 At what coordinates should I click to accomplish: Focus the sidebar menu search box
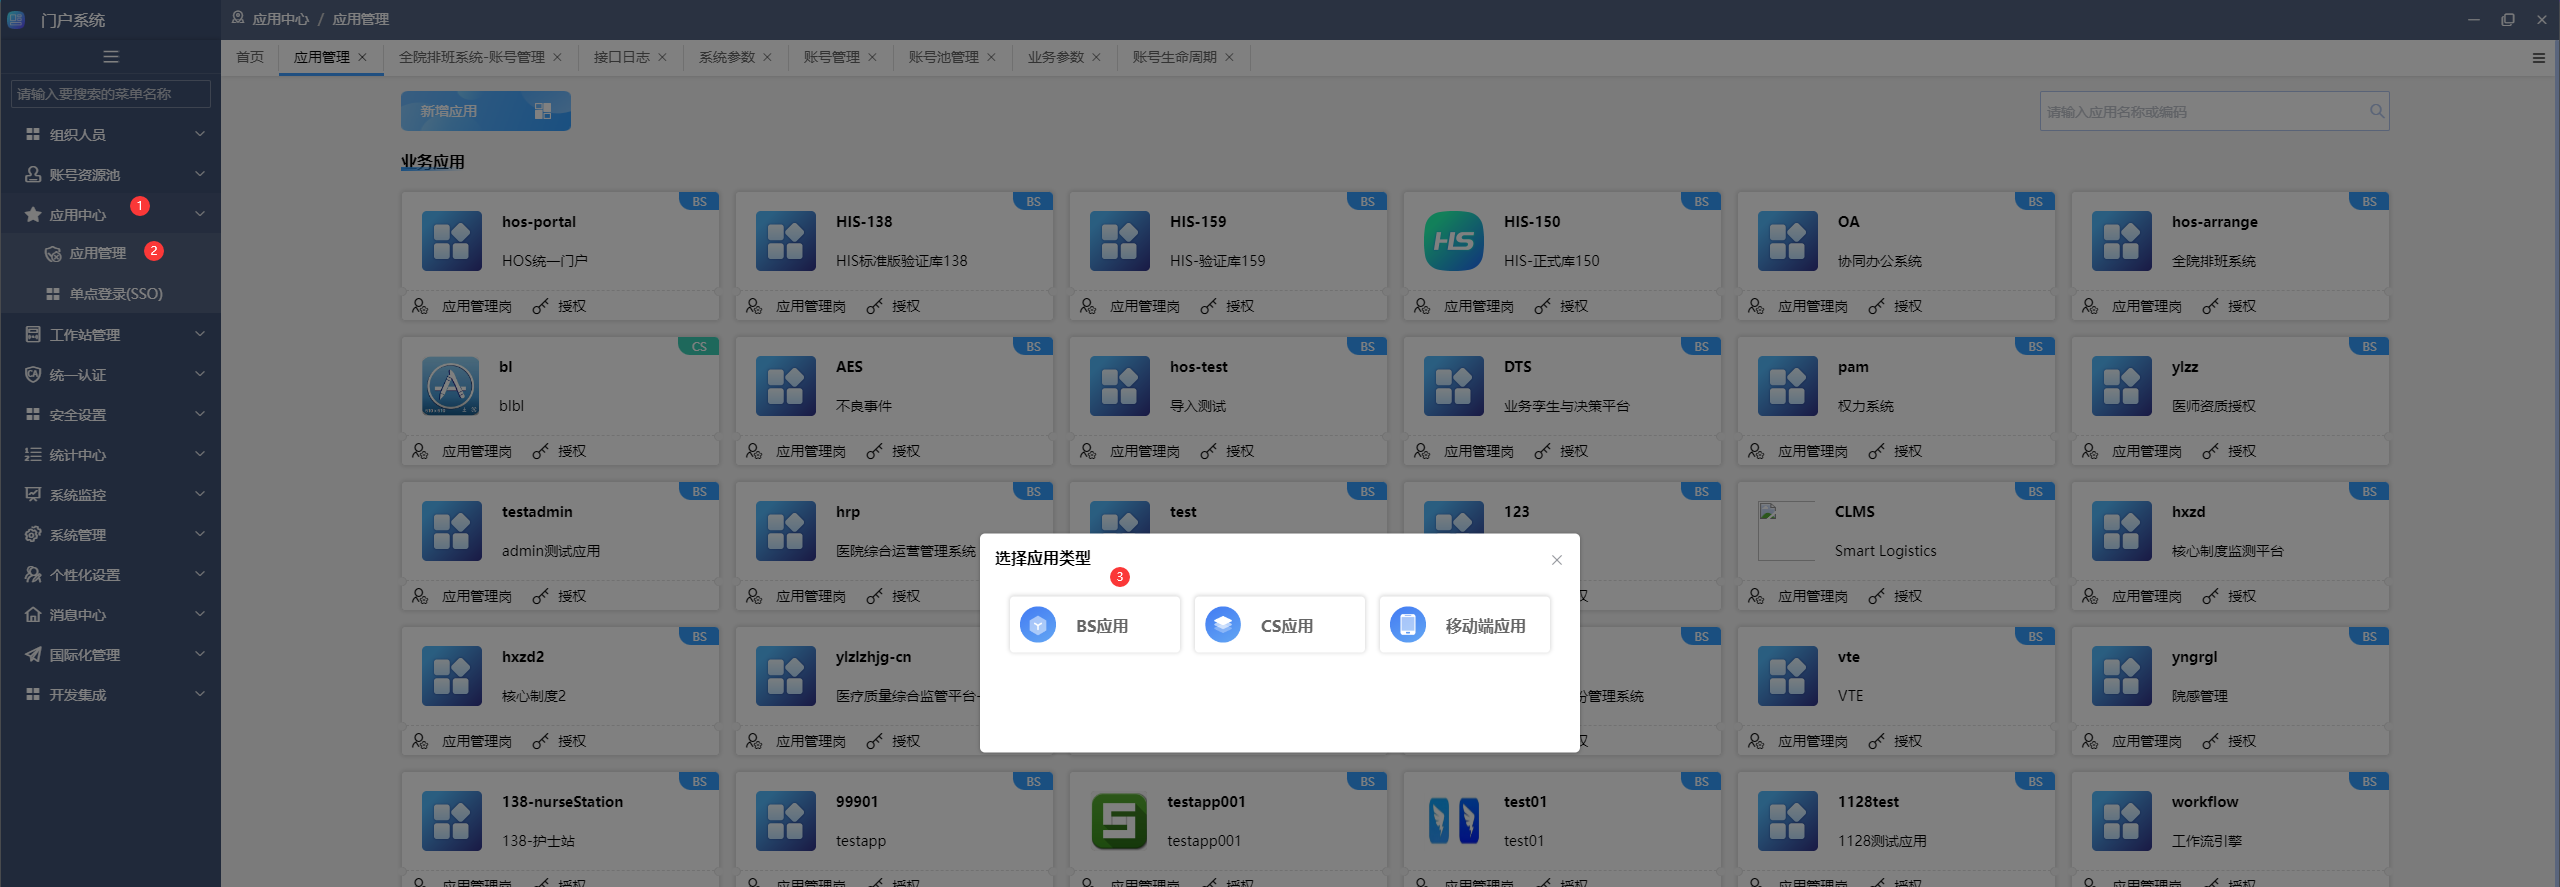tap(111, 94)
